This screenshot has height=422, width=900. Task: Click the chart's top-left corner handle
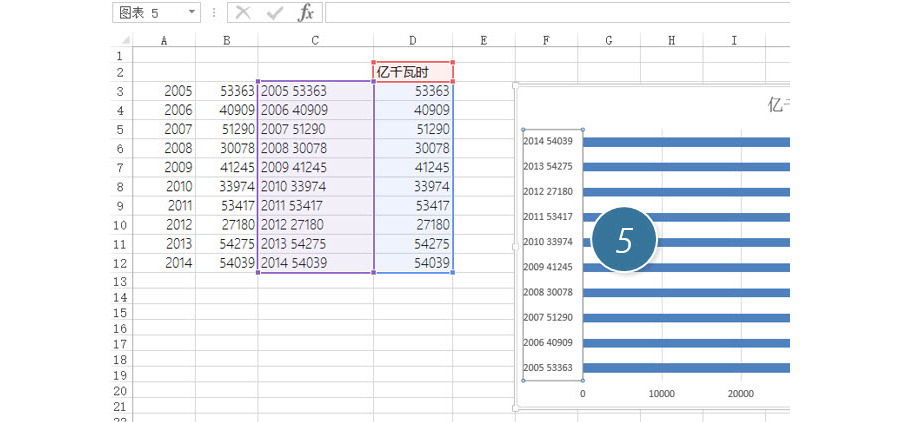tap(515, 85)
